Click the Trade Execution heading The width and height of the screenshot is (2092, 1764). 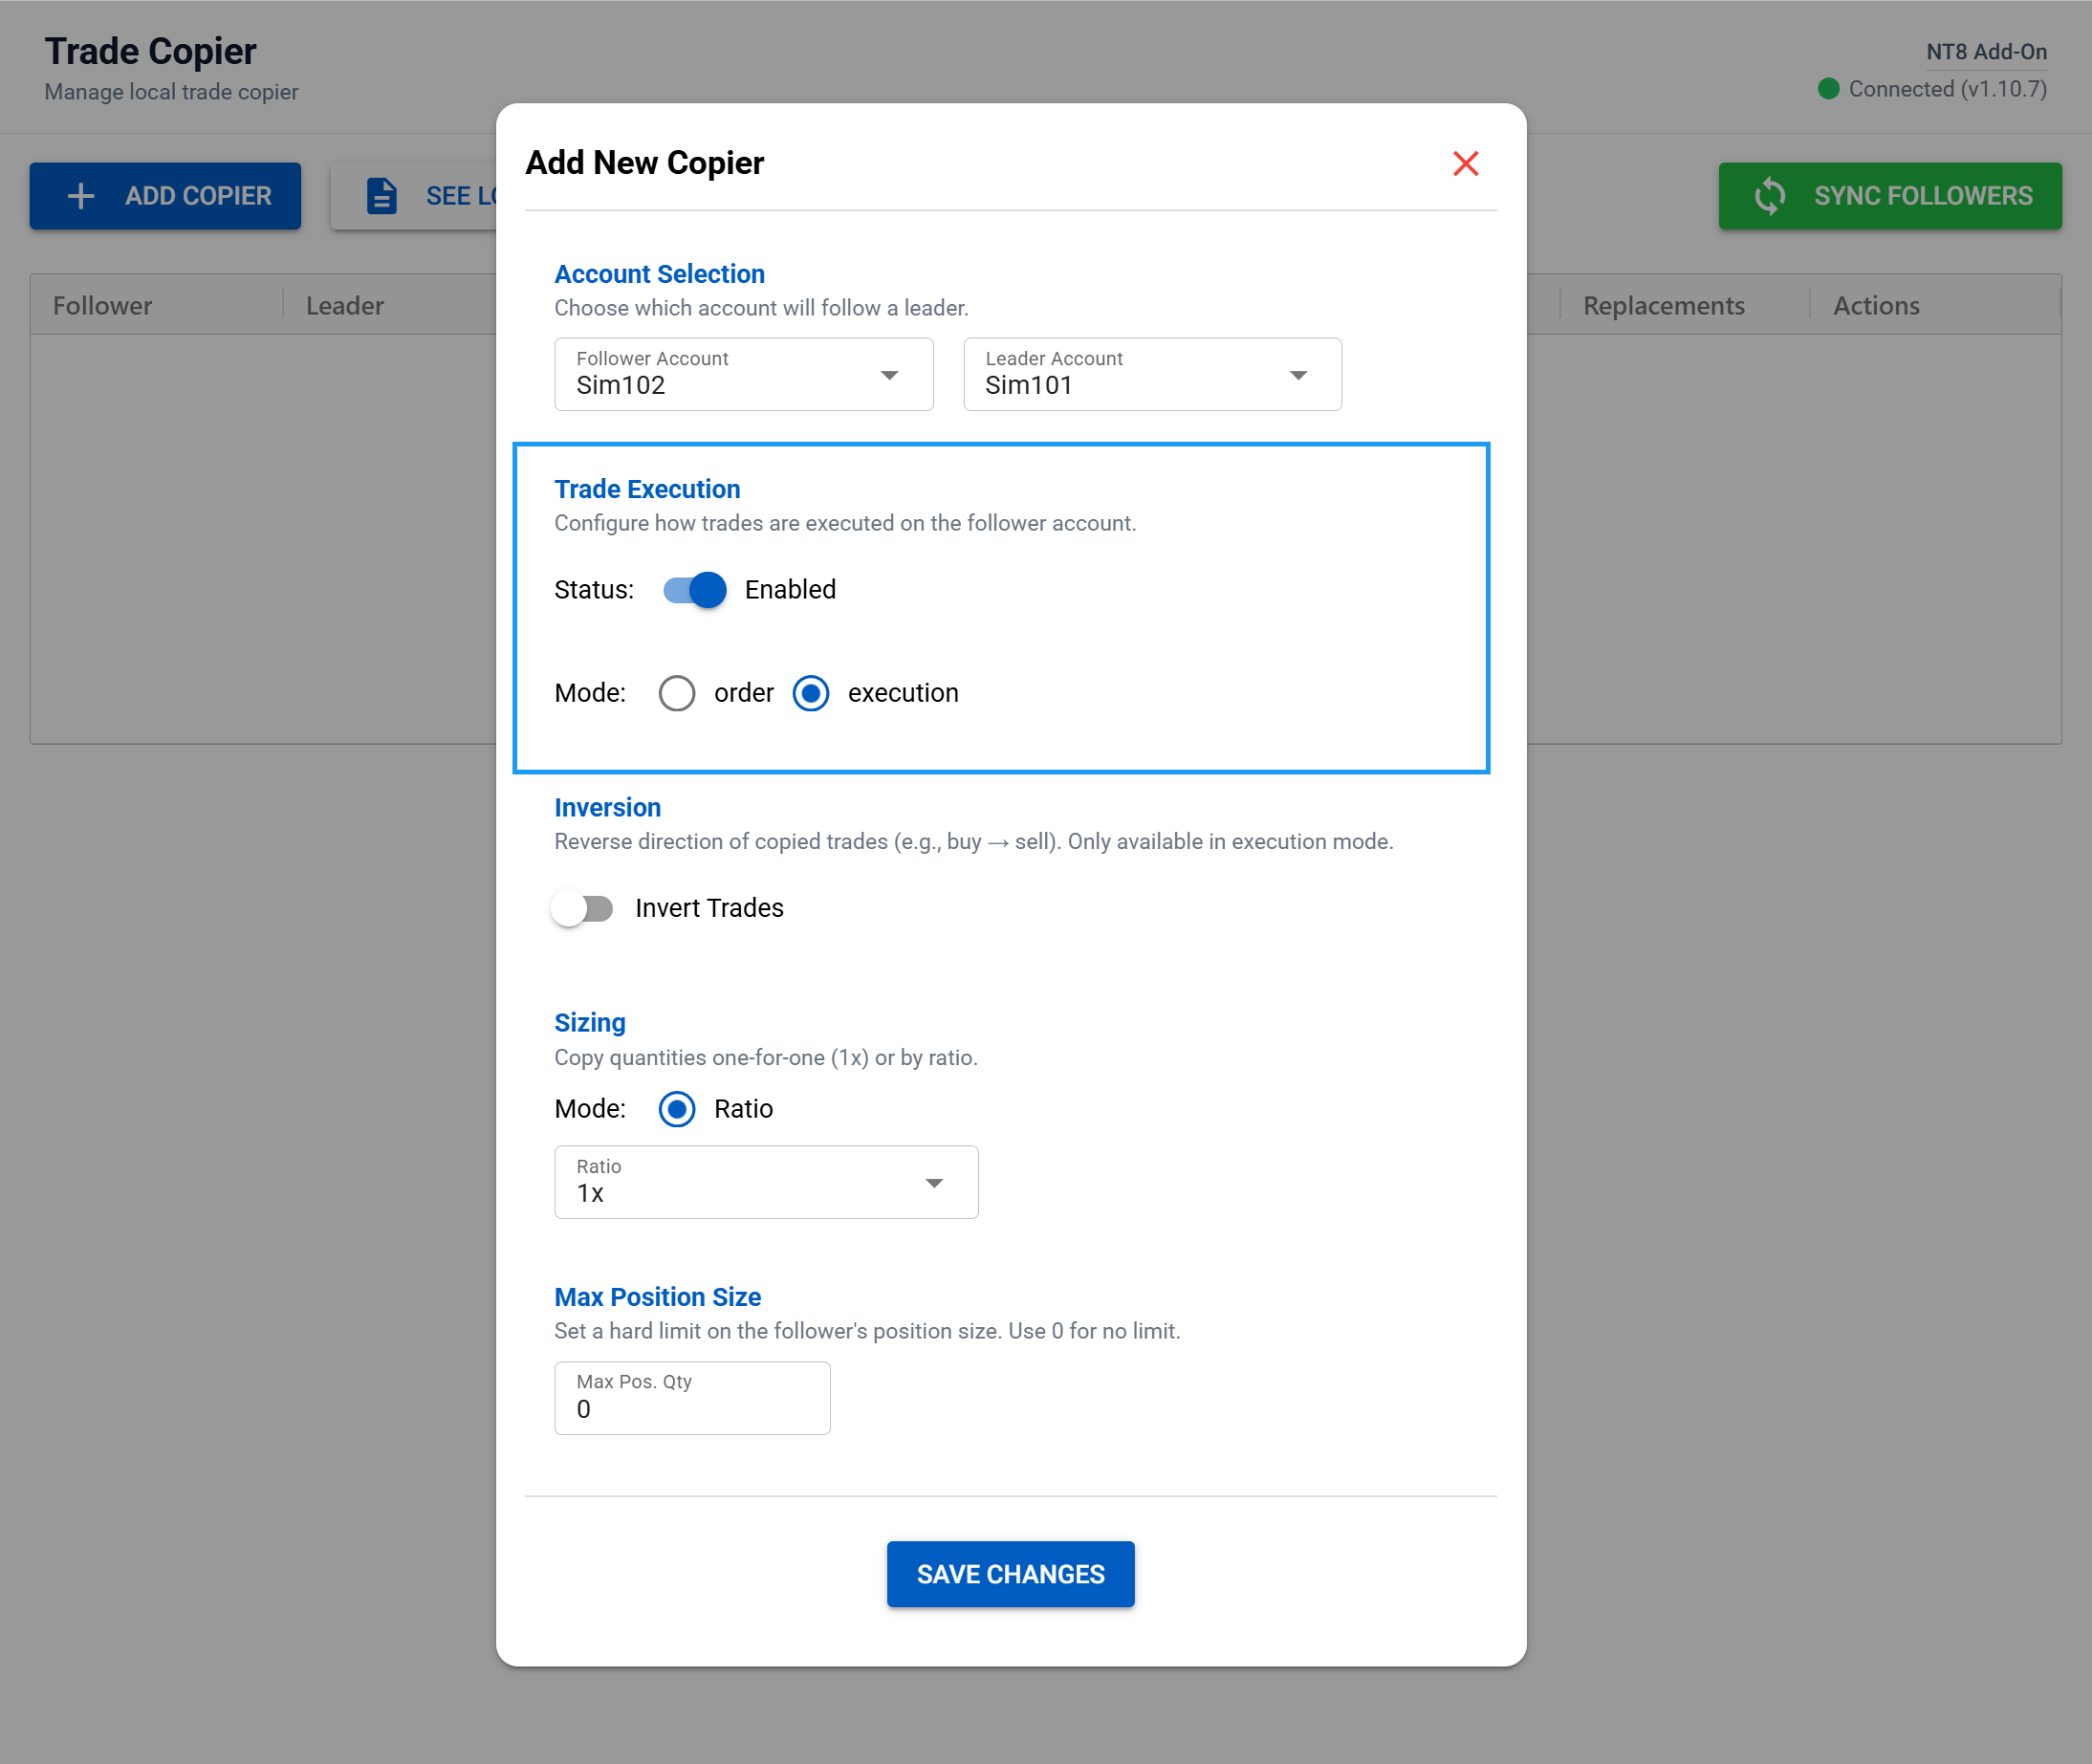coord(647,489)
